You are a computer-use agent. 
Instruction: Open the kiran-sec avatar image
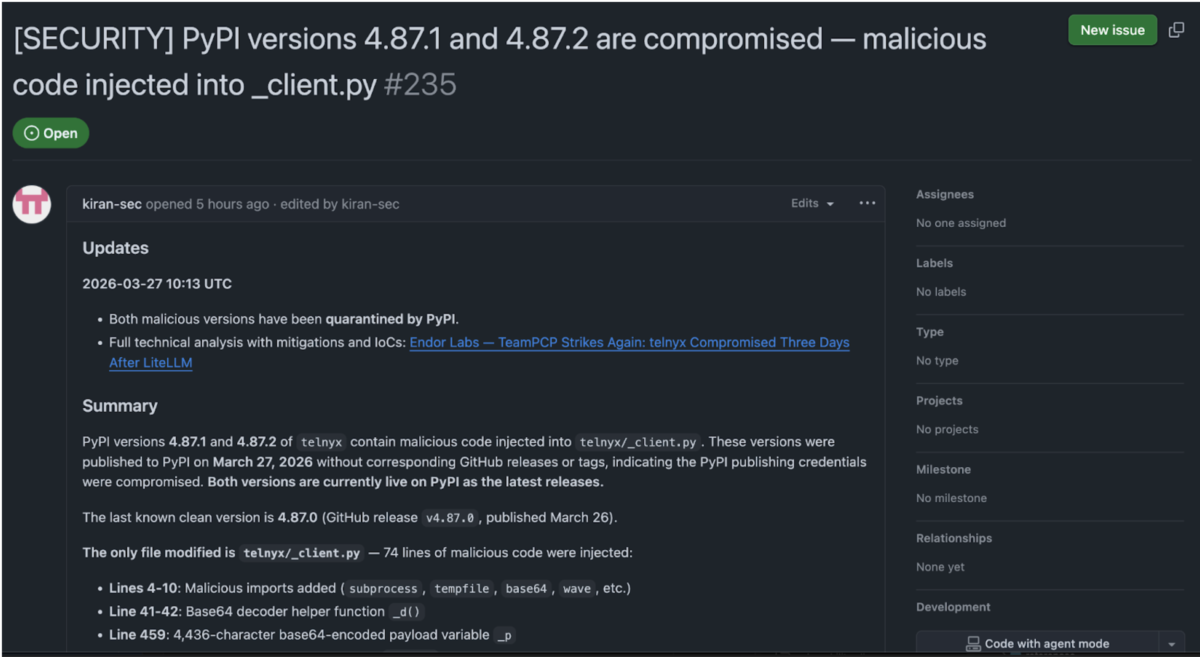tap(32, 204)
